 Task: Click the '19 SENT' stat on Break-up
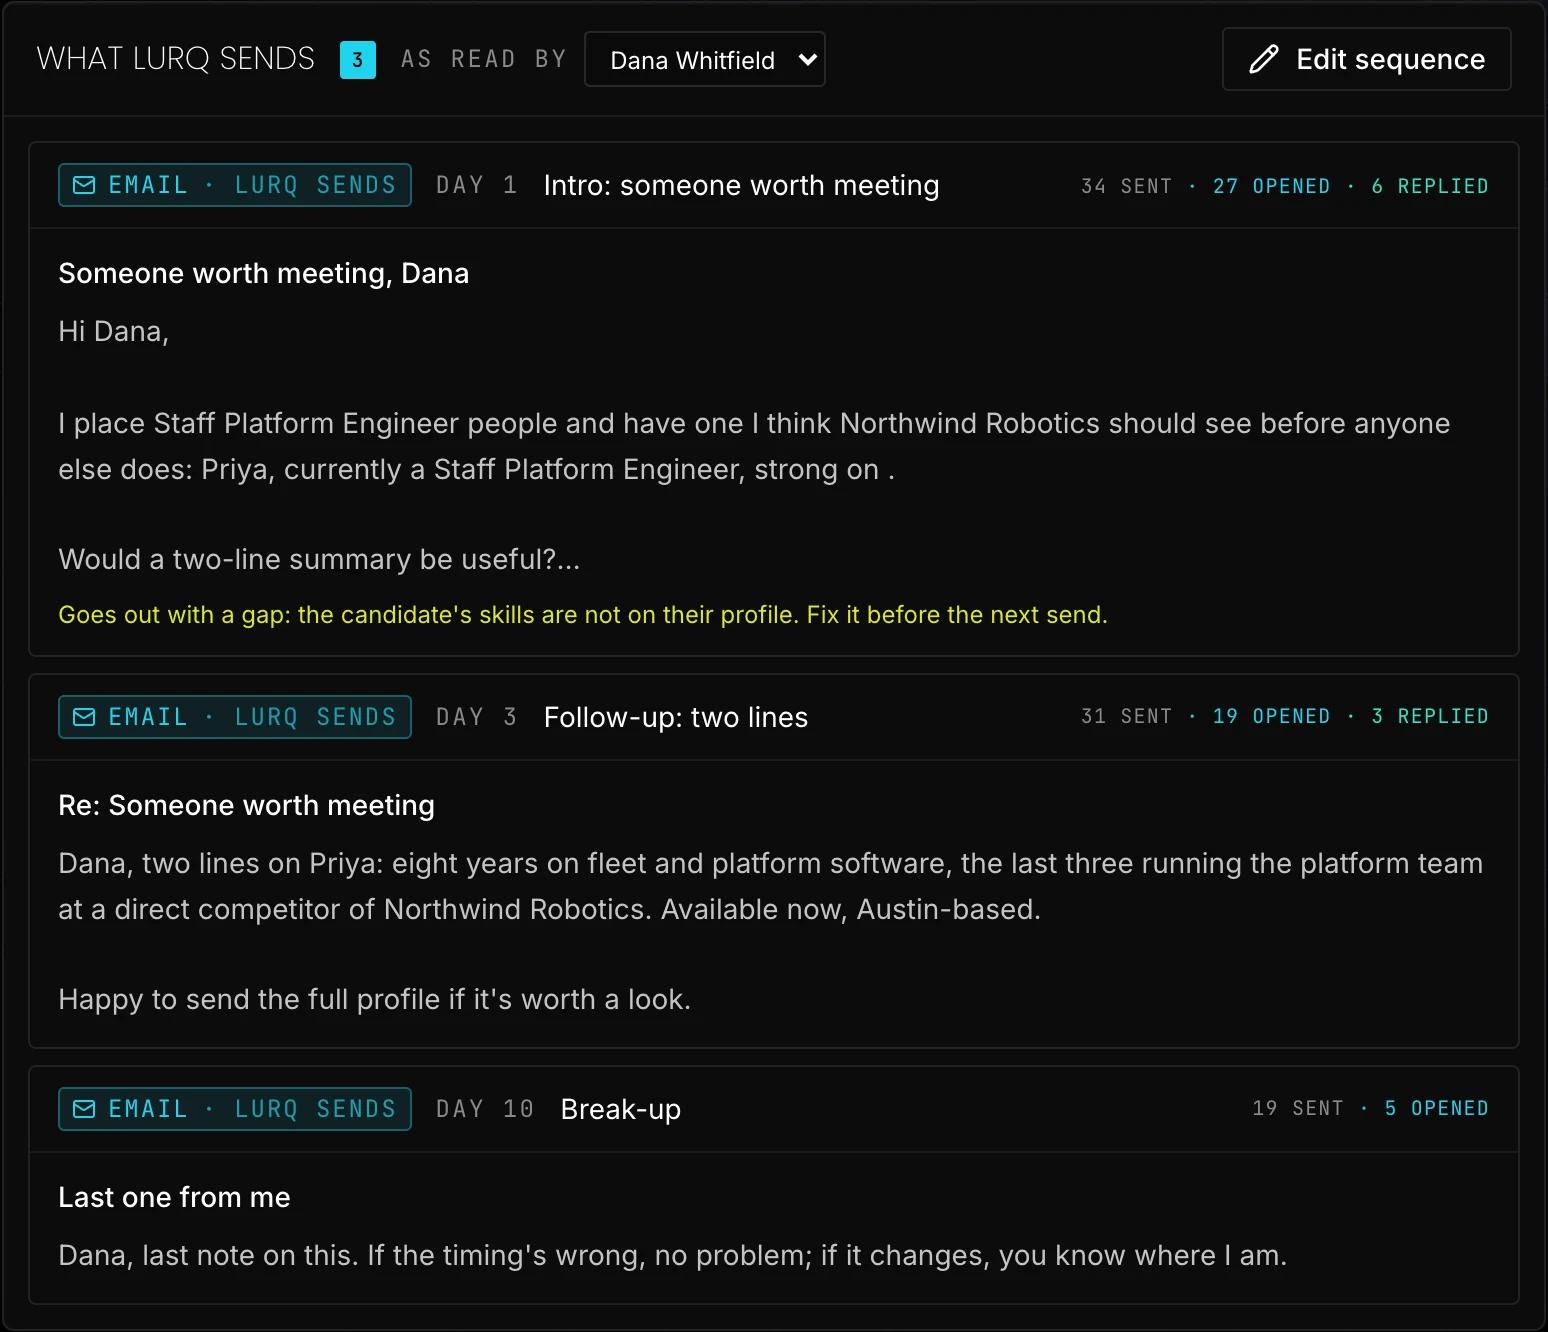[1298, 1108]
